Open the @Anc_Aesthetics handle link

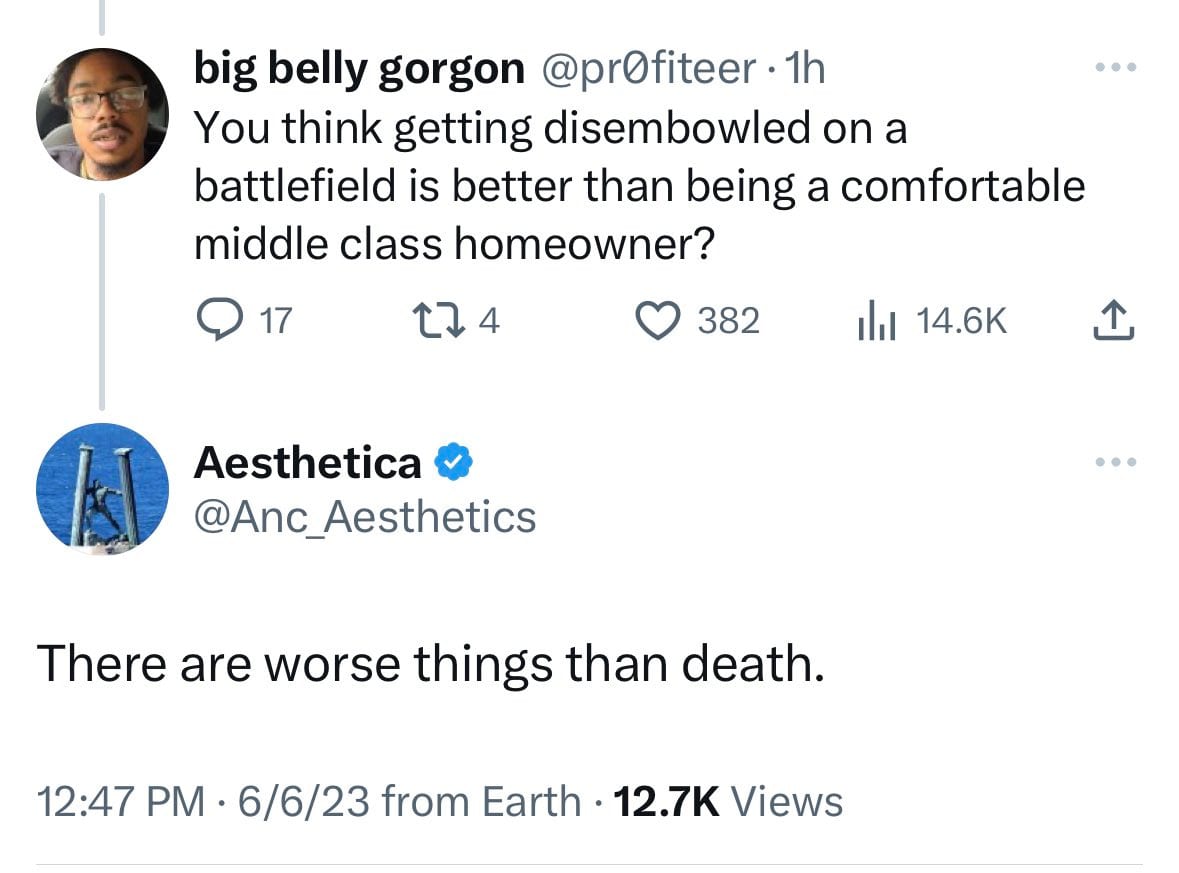pyautogui.click(x=365, y=517)
